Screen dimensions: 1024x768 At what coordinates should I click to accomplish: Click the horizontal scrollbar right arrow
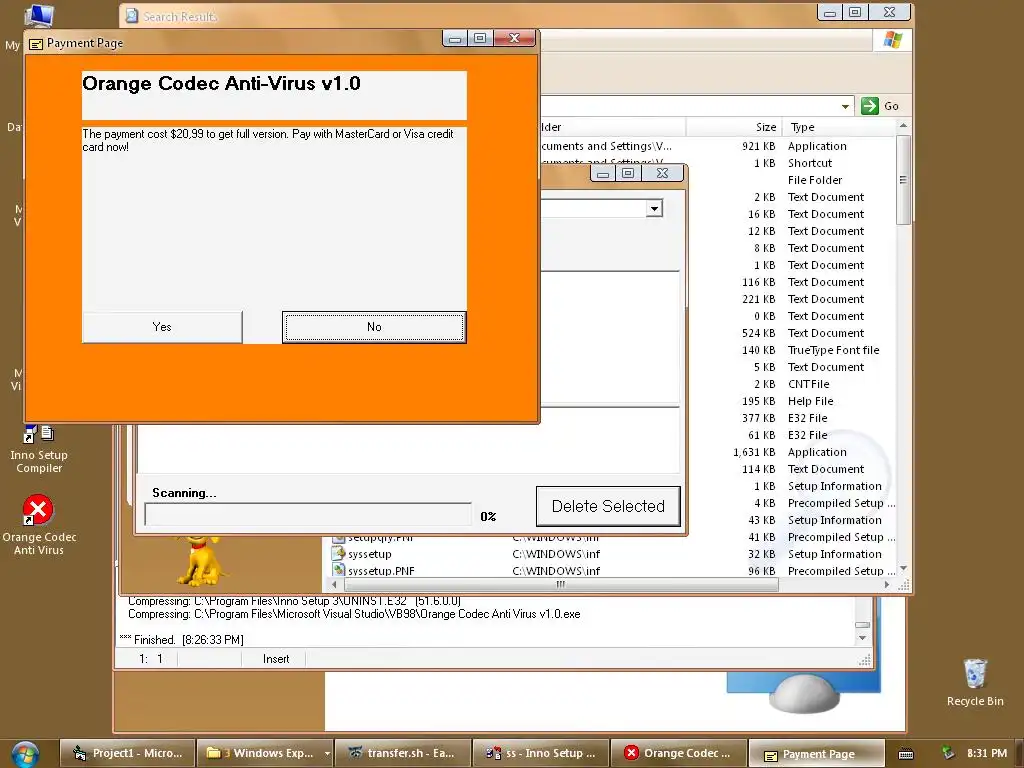[886, 584]
